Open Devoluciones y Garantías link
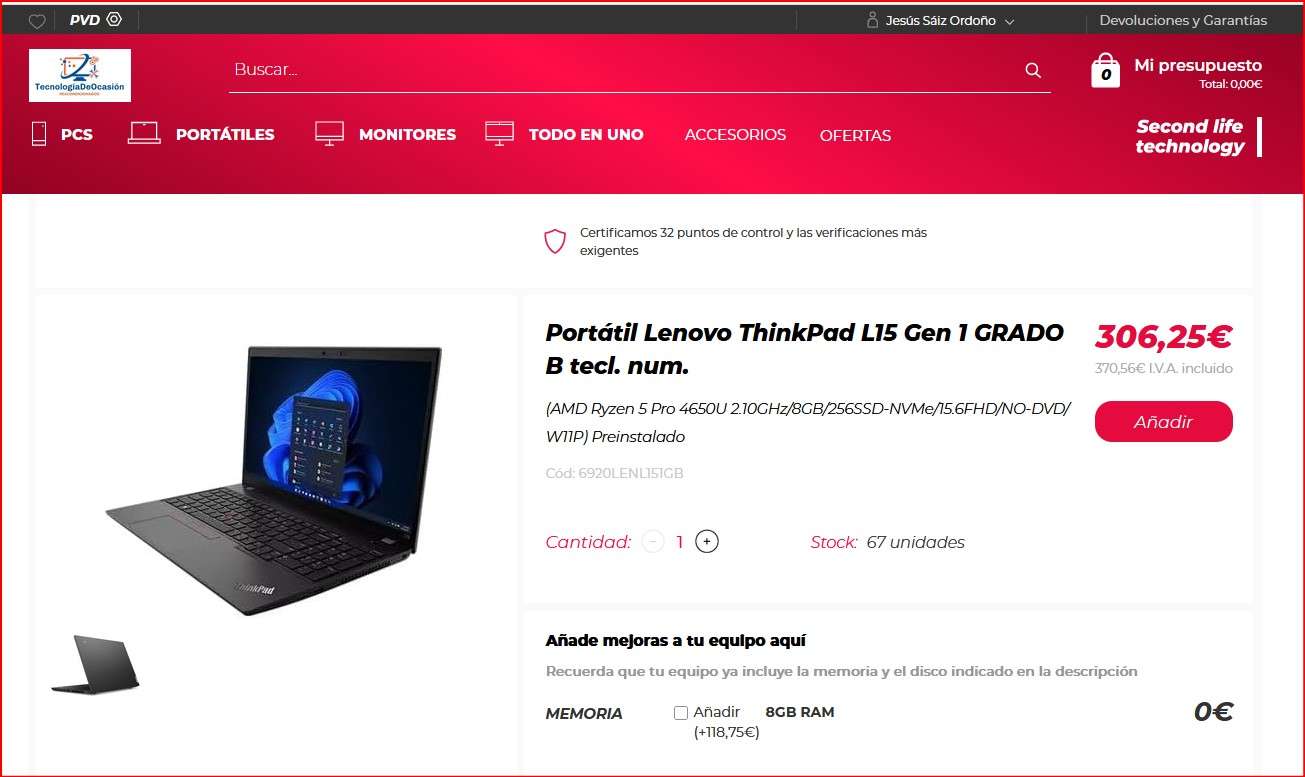 click(1183, 20)
